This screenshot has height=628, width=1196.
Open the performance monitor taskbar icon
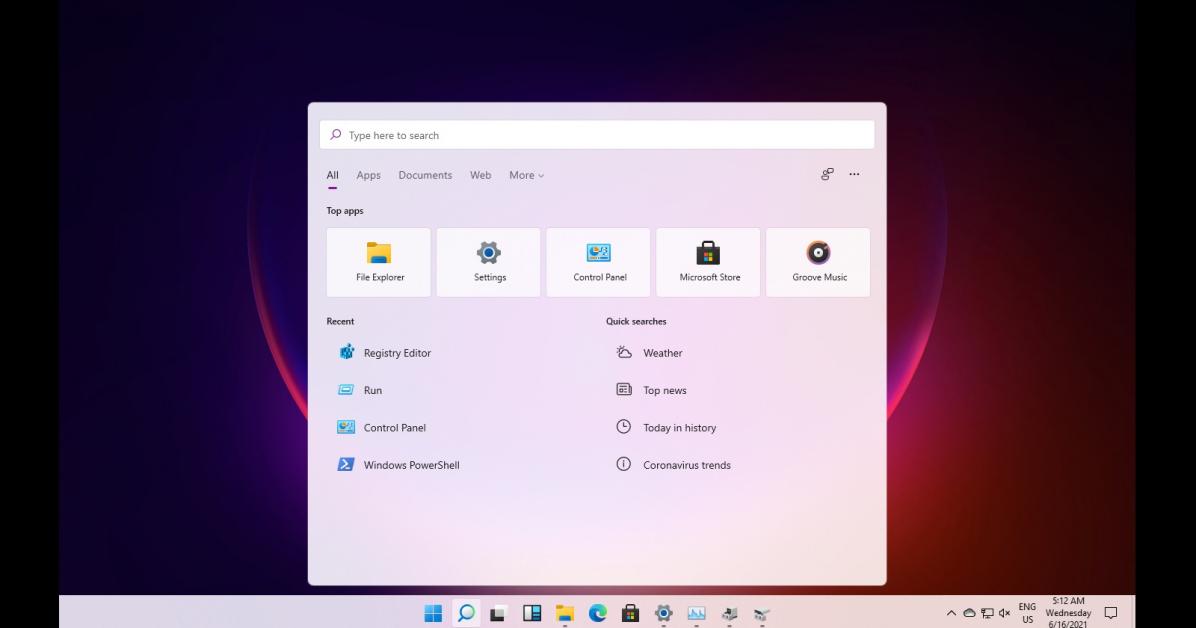click(696, 613)
